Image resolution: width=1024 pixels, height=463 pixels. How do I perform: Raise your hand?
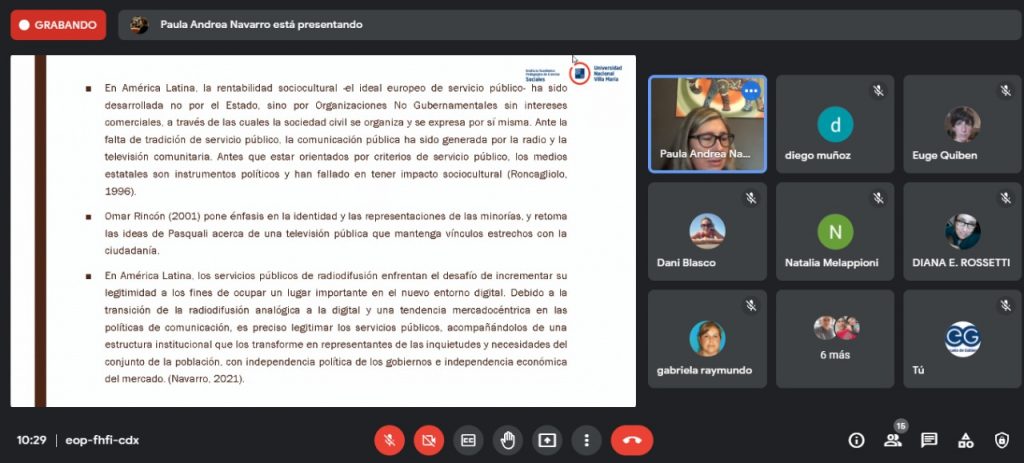click(508, 440)
